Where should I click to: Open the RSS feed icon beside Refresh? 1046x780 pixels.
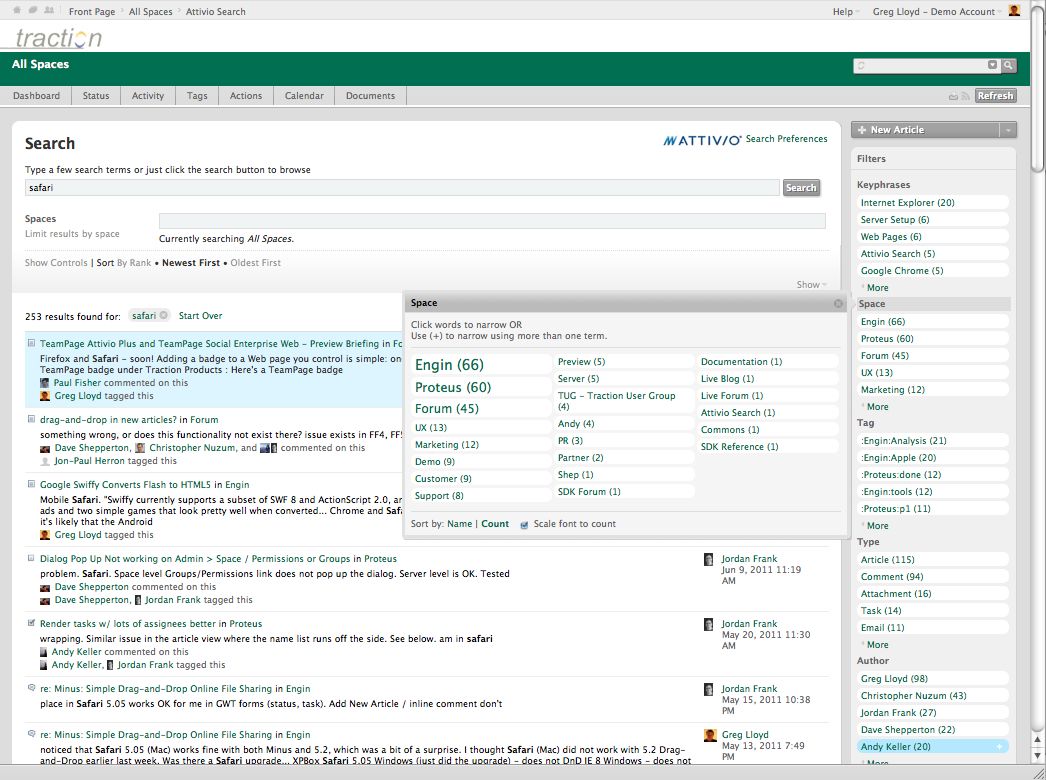tap(965, 97)
